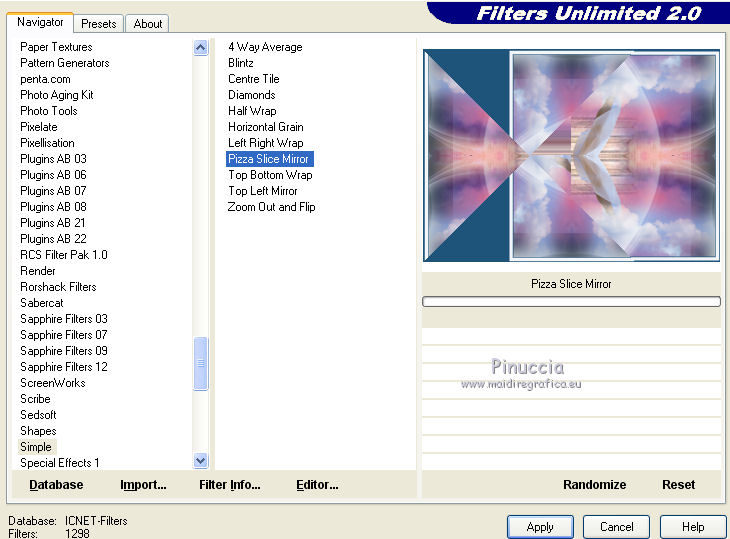Select penta.com category
730x539 pixels.
pos(45,79)
